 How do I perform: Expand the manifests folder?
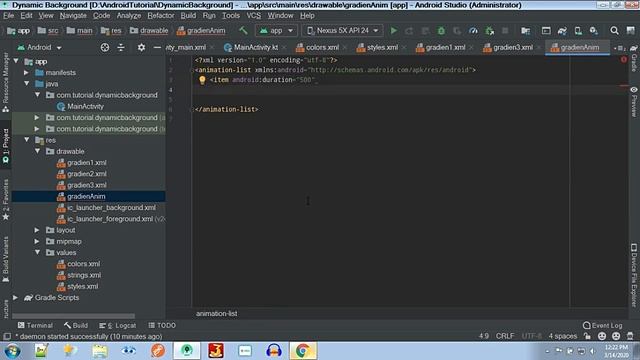pyautogui.click(x=27, y=73)
